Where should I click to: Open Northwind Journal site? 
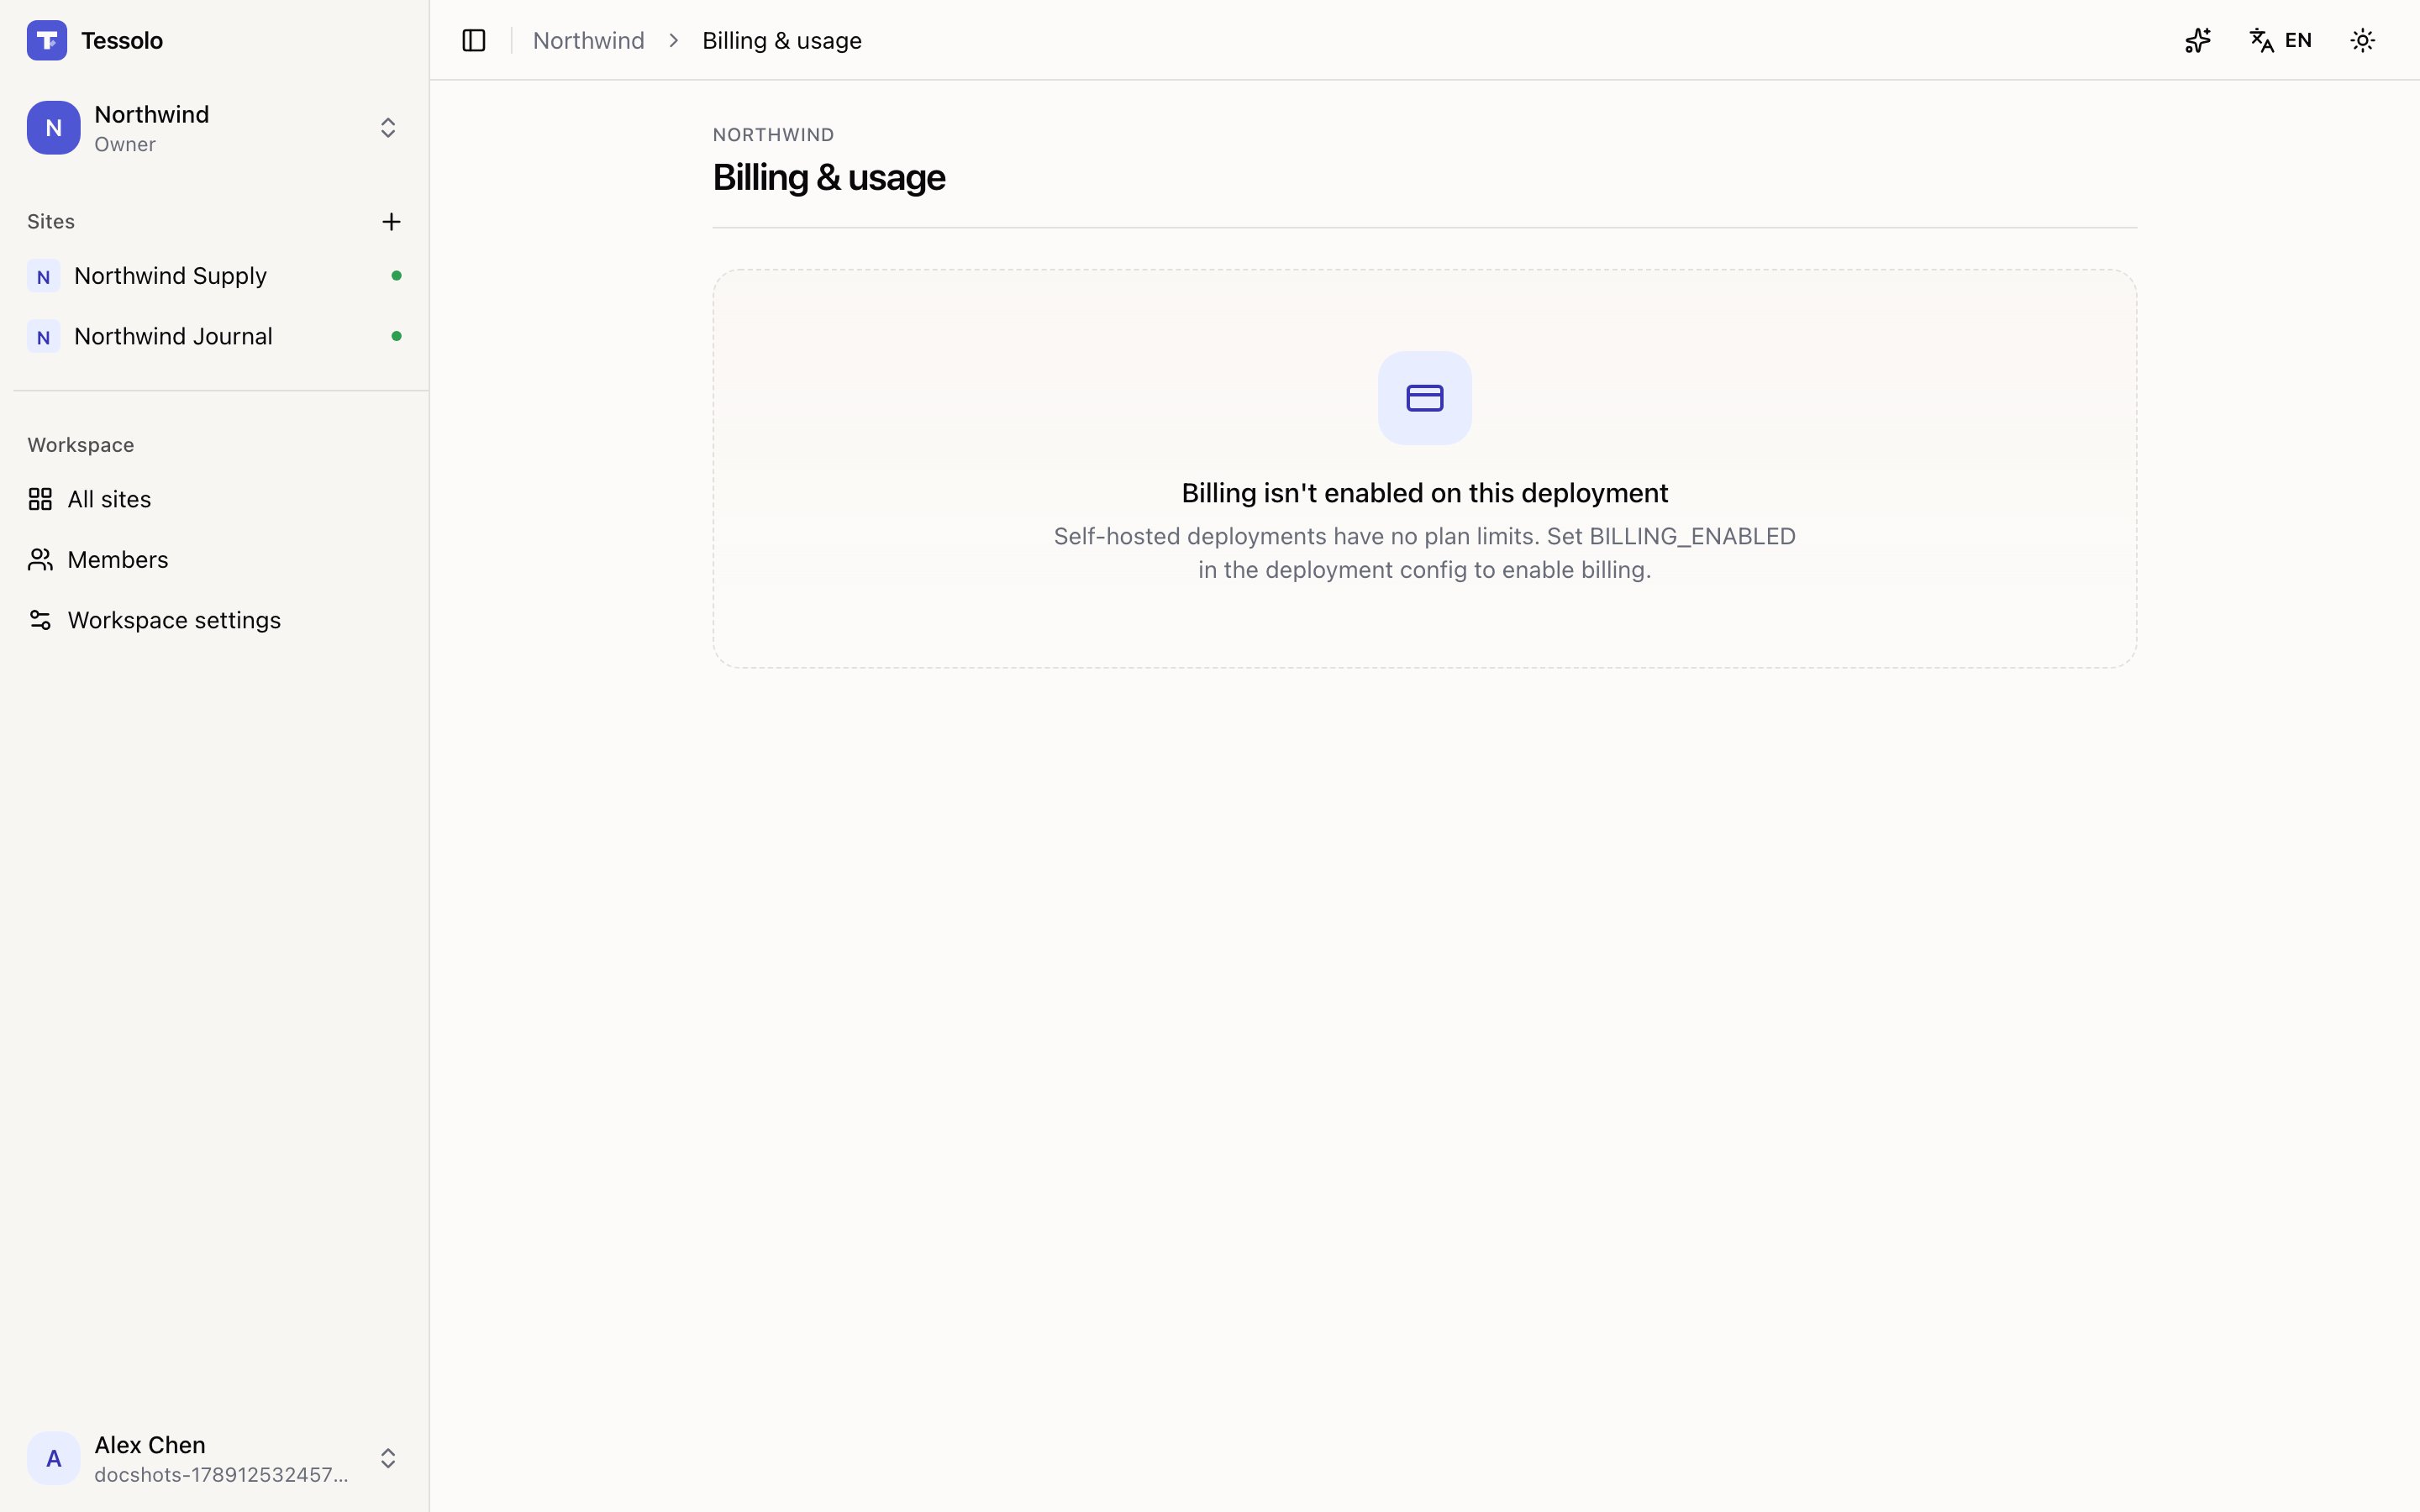point(214,336)
